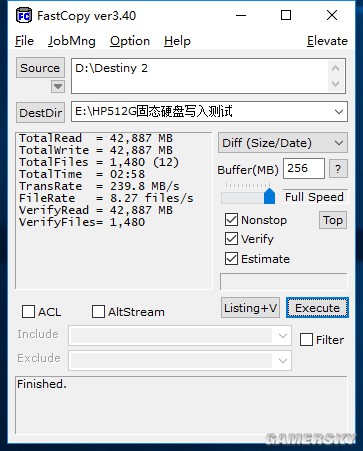Click the TransRate = 239.8 MB/s line
Image resolution: width=363 pixels, height=451 pixels.
[x=99, y=186]
